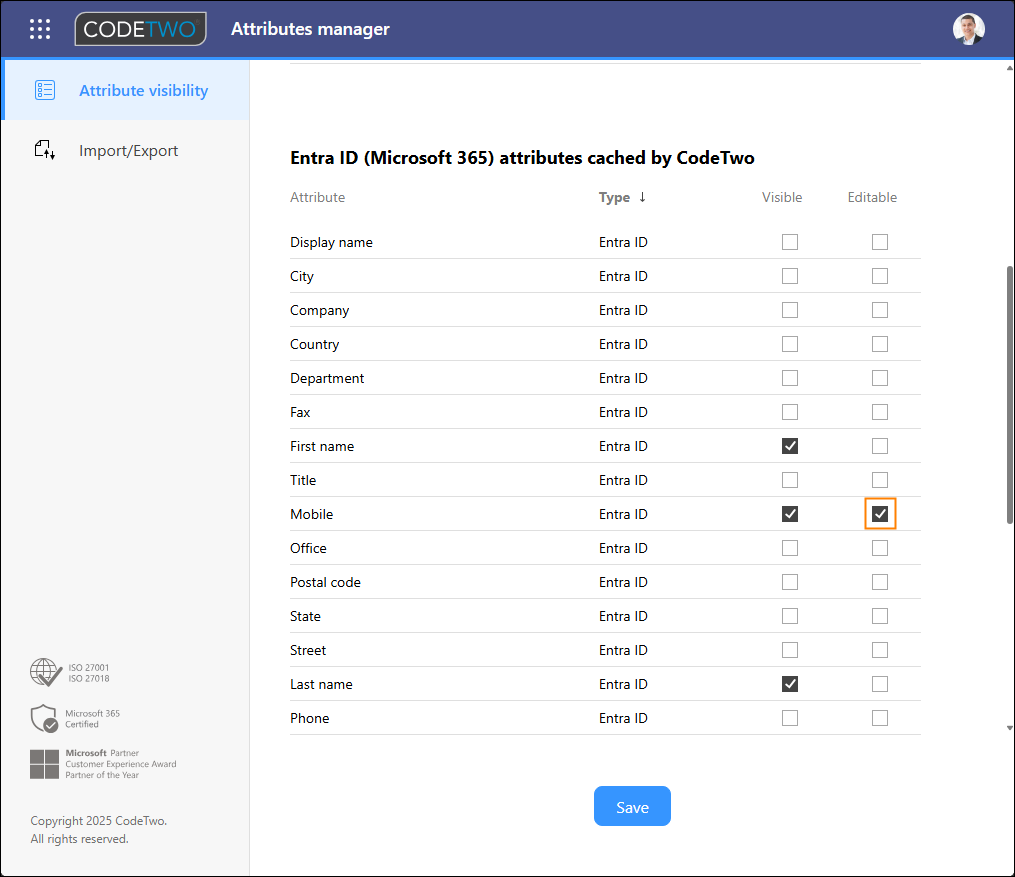Enable Visible checkbox for Display name
This screenshot has width=1015, height=877.
click(790, 242)
